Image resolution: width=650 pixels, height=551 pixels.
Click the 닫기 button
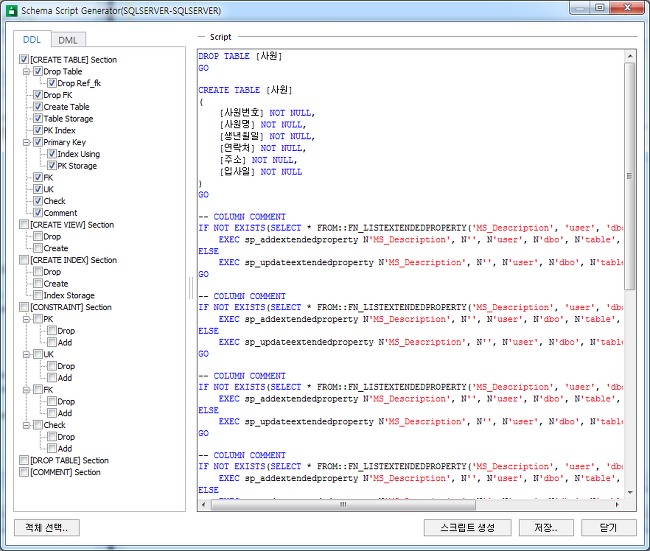coord(609,528)
